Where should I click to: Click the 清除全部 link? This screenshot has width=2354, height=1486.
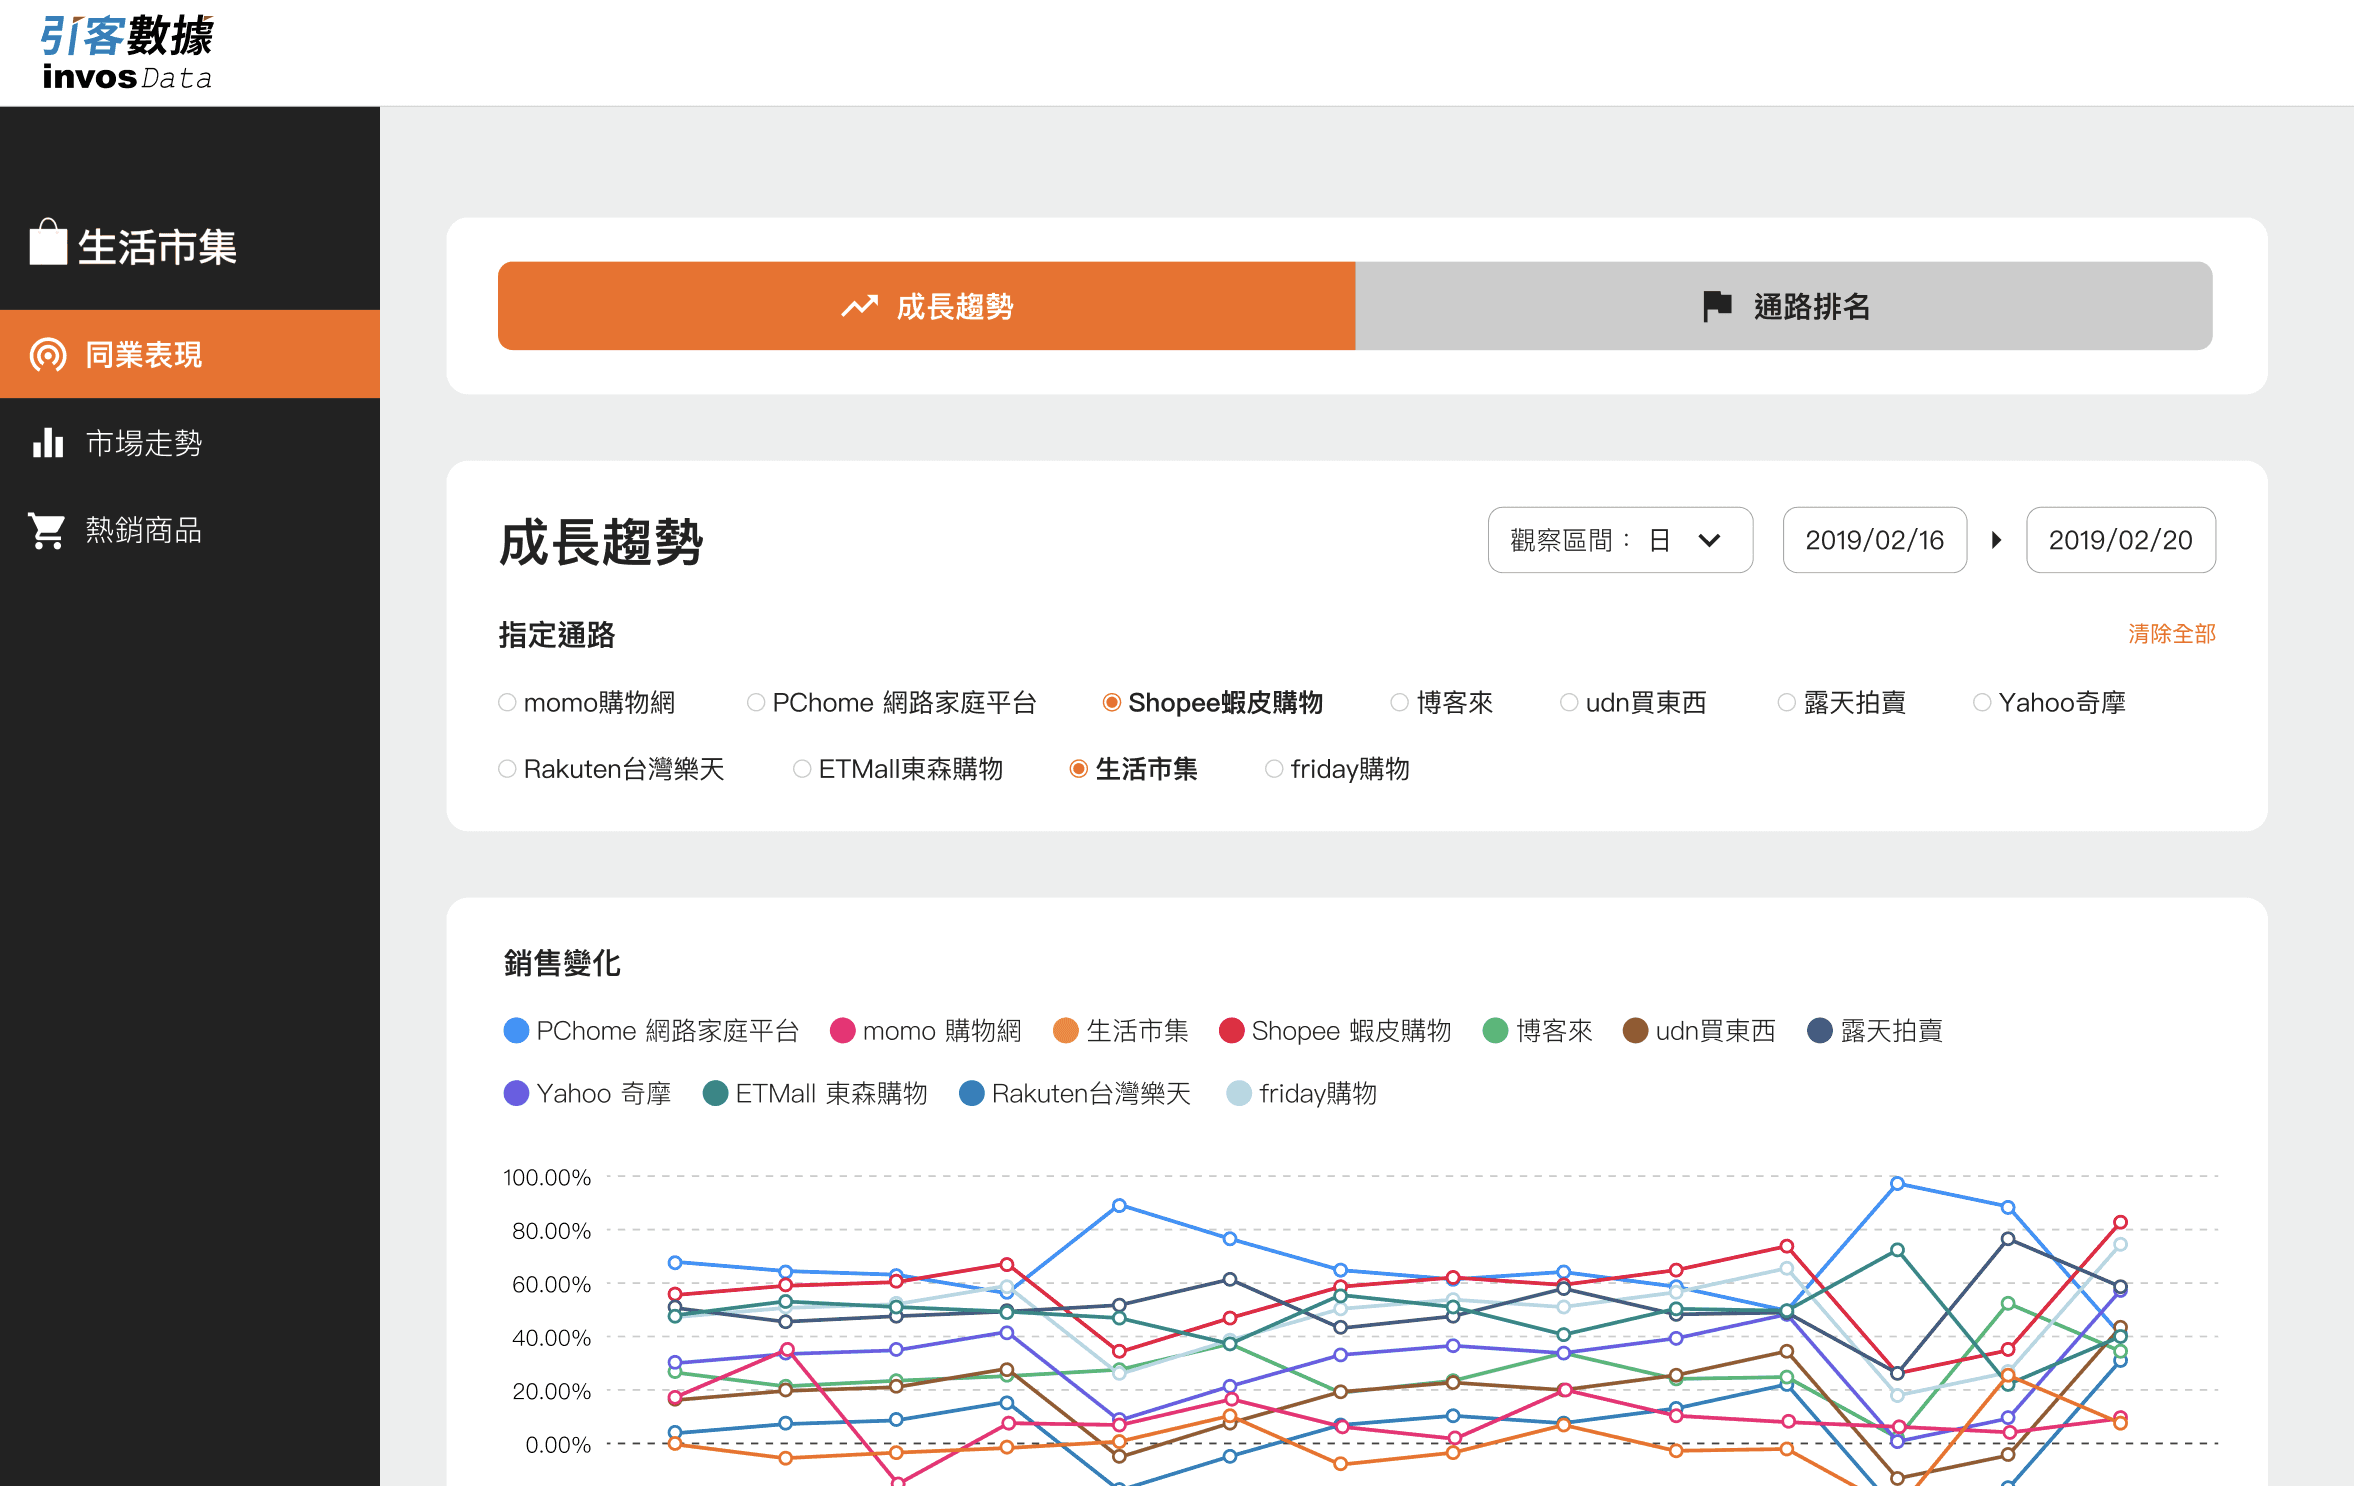[2171, 634]
